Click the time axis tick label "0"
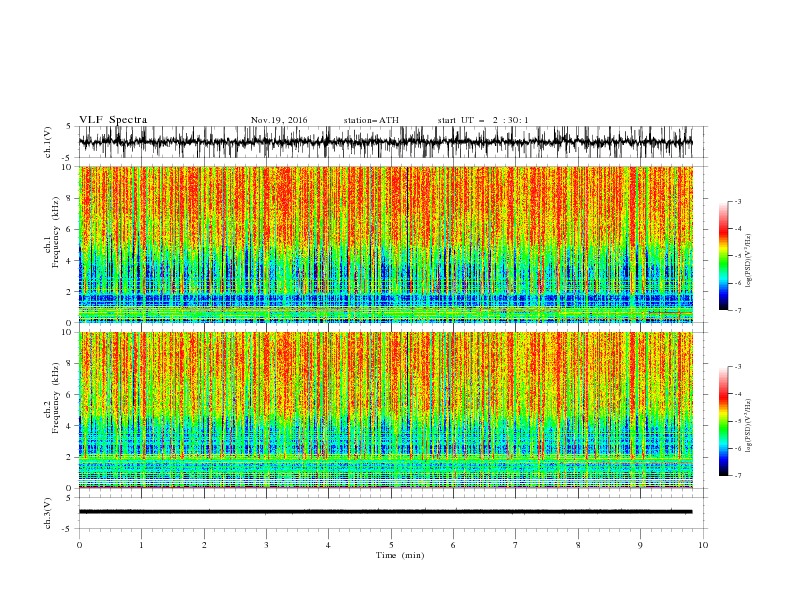 [79, 545]
